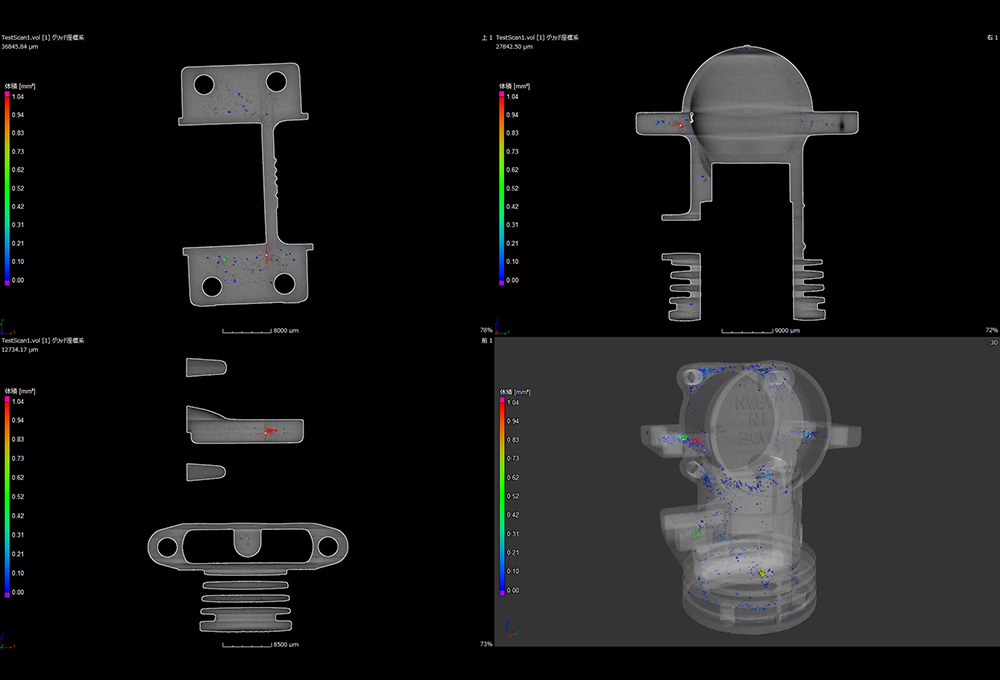
Task: Click the 73% zoom value
Action: click(486, 644)
